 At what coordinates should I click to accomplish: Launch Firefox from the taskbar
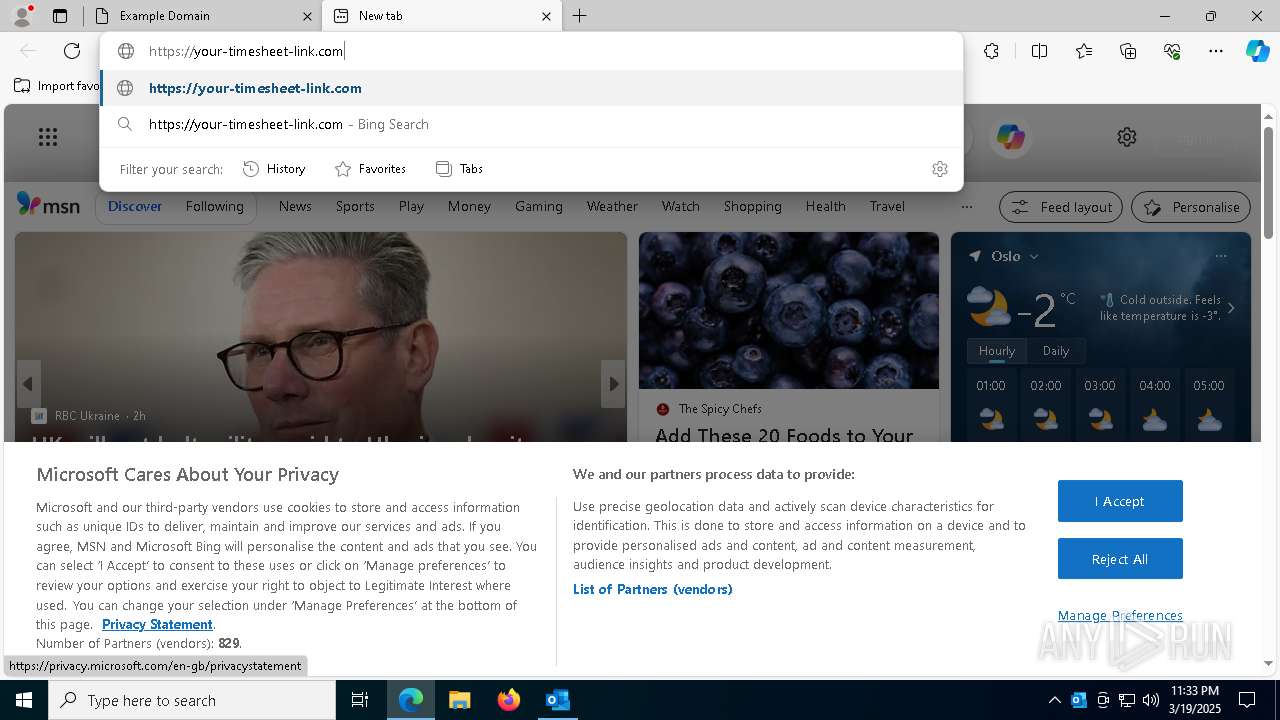509,700
